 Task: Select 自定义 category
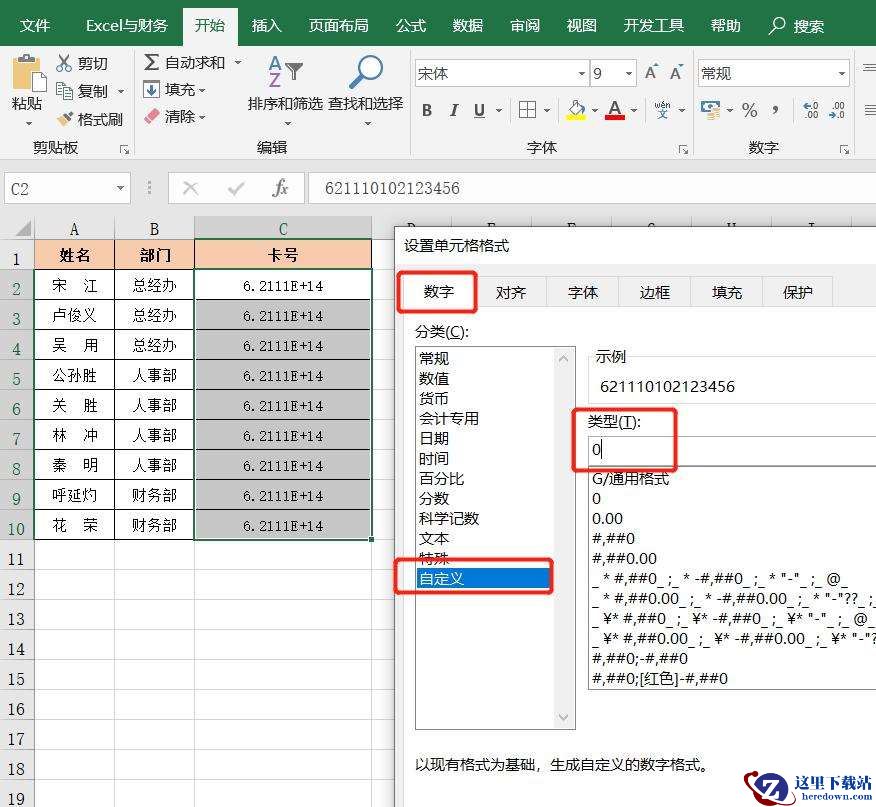click(484, 578)
